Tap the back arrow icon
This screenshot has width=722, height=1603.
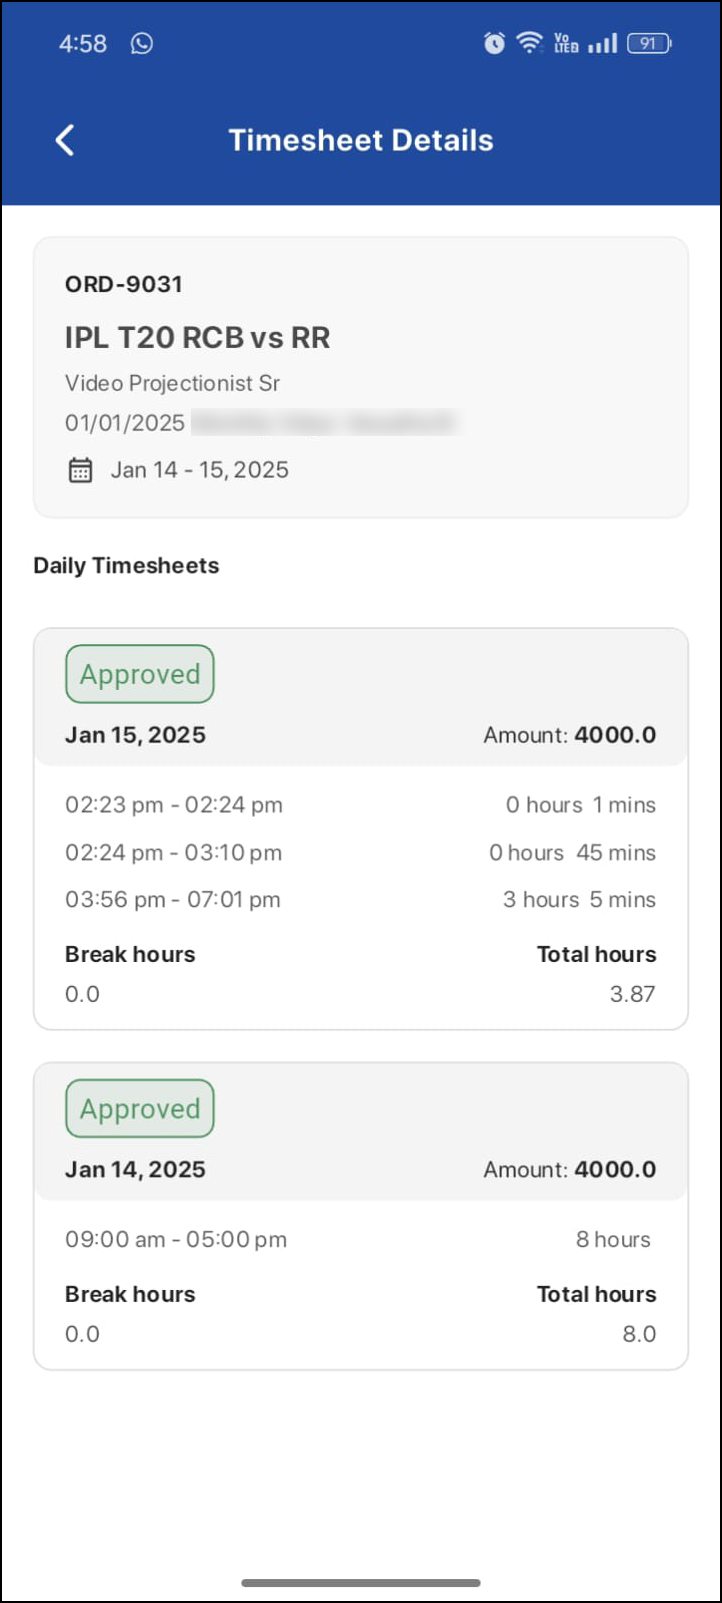(x=65, y=140)
